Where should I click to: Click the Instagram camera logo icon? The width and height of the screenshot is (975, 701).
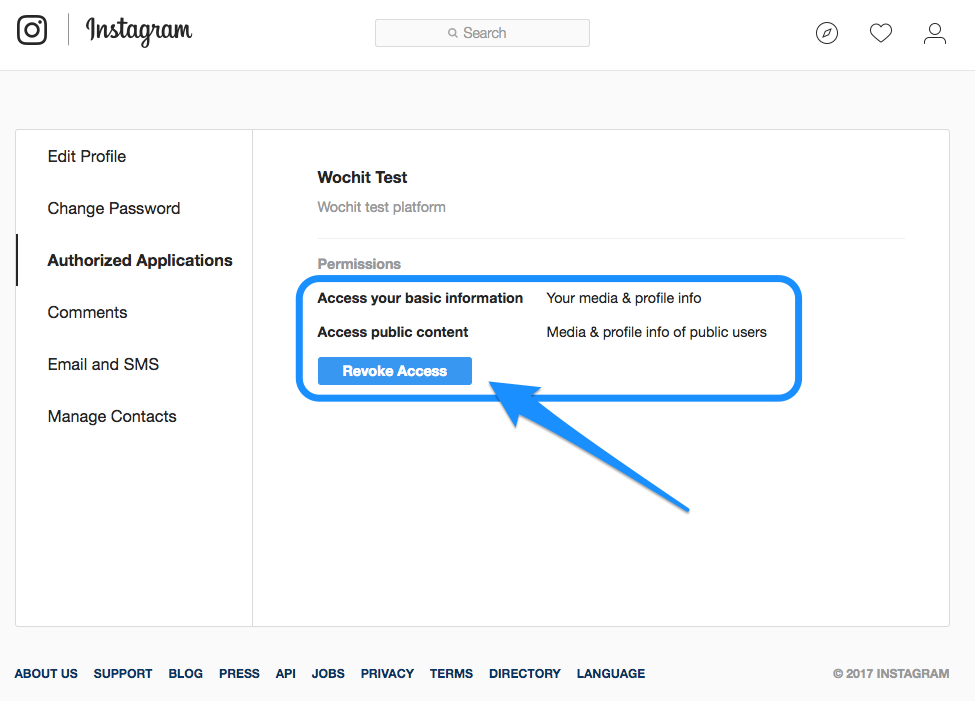coord(32,30)
